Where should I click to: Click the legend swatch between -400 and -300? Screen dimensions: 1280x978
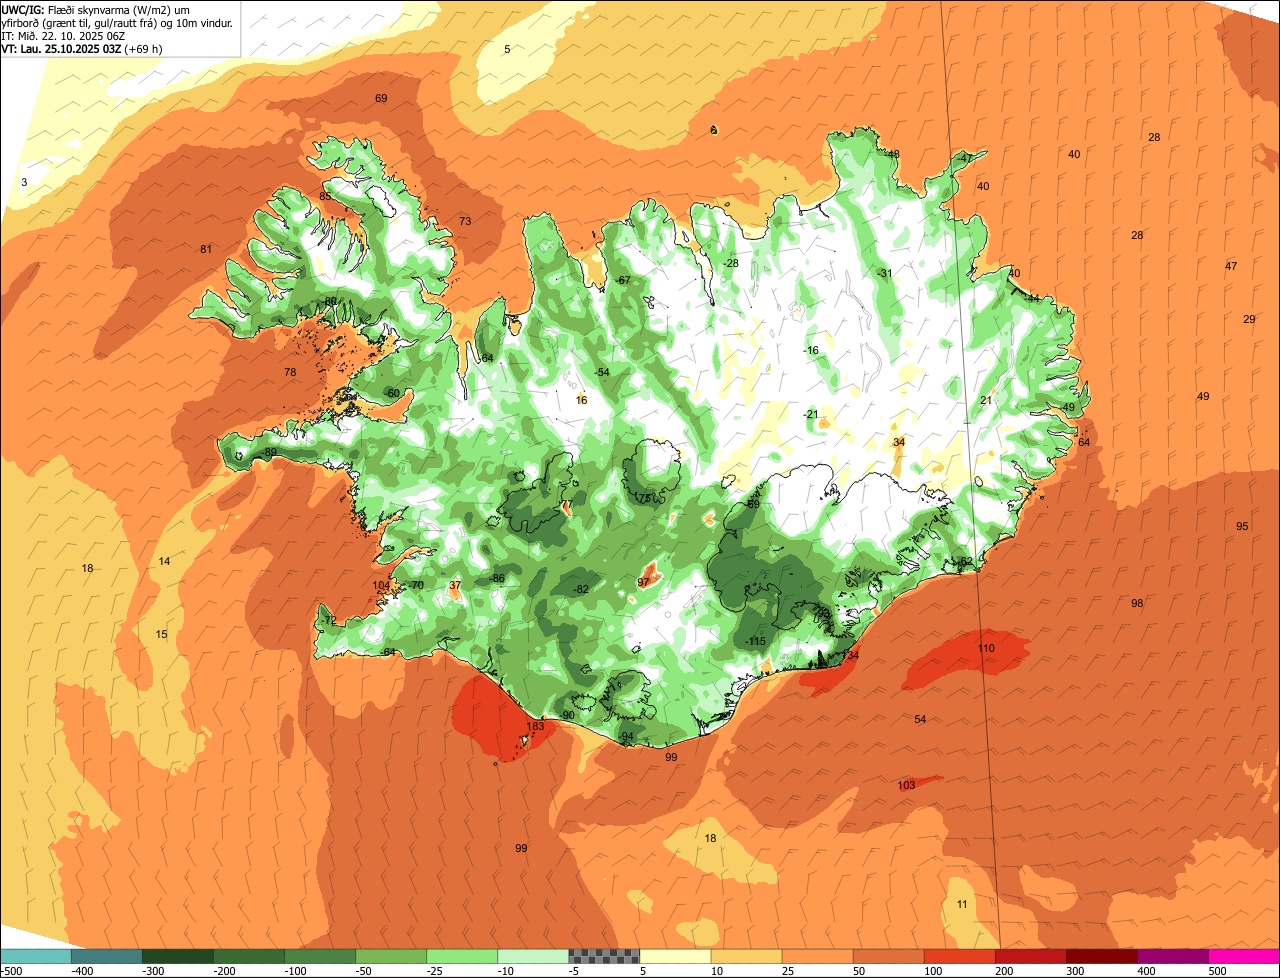106,955
